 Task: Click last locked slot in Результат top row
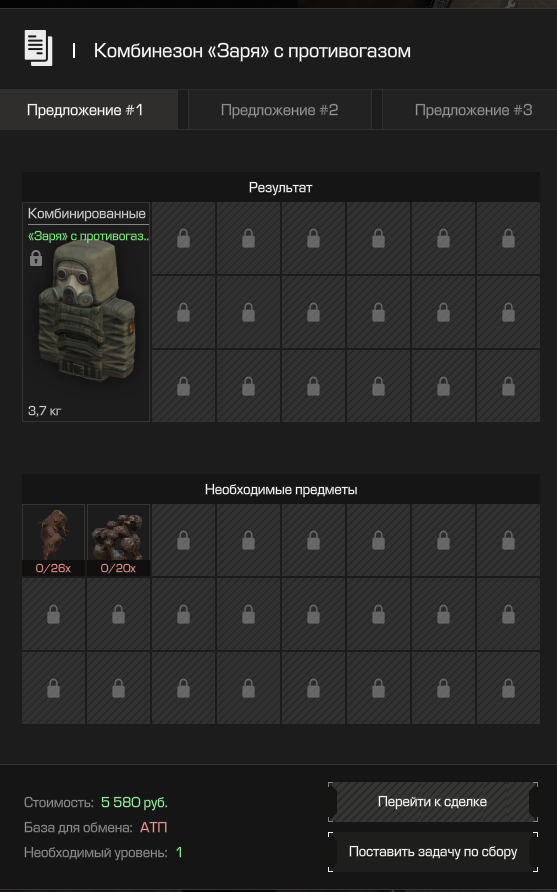click(x=508, y=238)
